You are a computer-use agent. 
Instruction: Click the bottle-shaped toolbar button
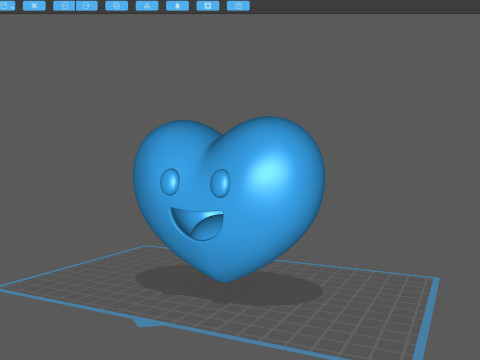[x=177, y=6]
